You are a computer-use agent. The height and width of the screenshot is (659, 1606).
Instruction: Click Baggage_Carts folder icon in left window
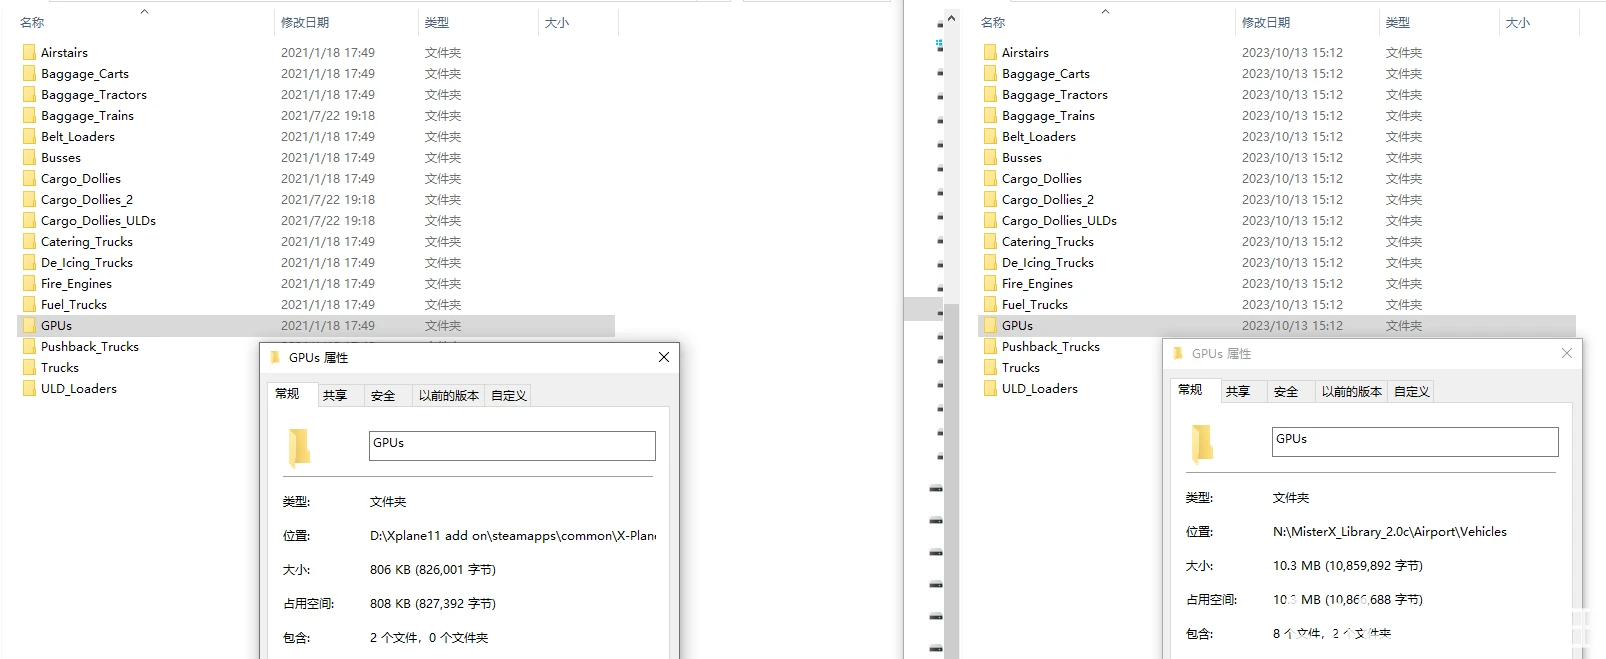pyautogui.click(x=29, y=73)
